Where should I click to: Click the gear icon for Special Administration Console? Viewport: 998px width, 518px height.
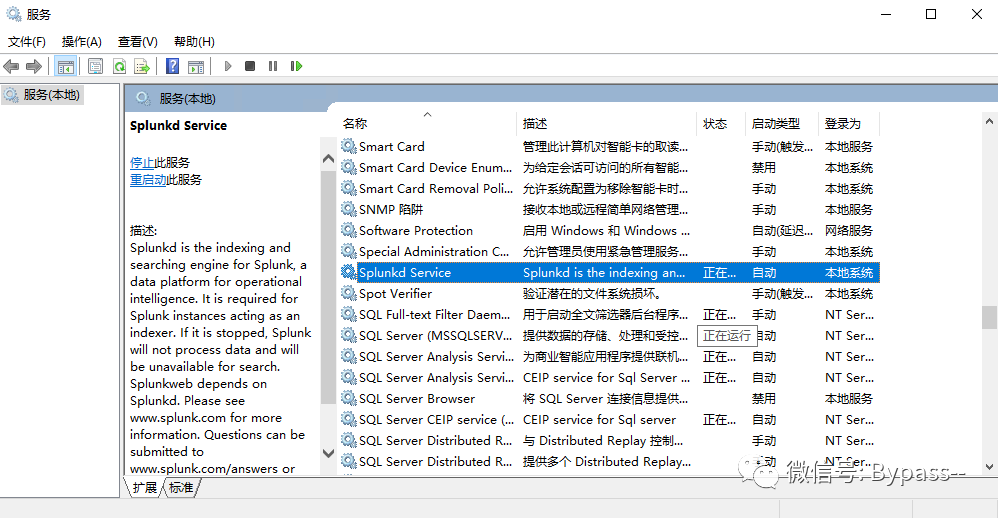click(349, 251)
